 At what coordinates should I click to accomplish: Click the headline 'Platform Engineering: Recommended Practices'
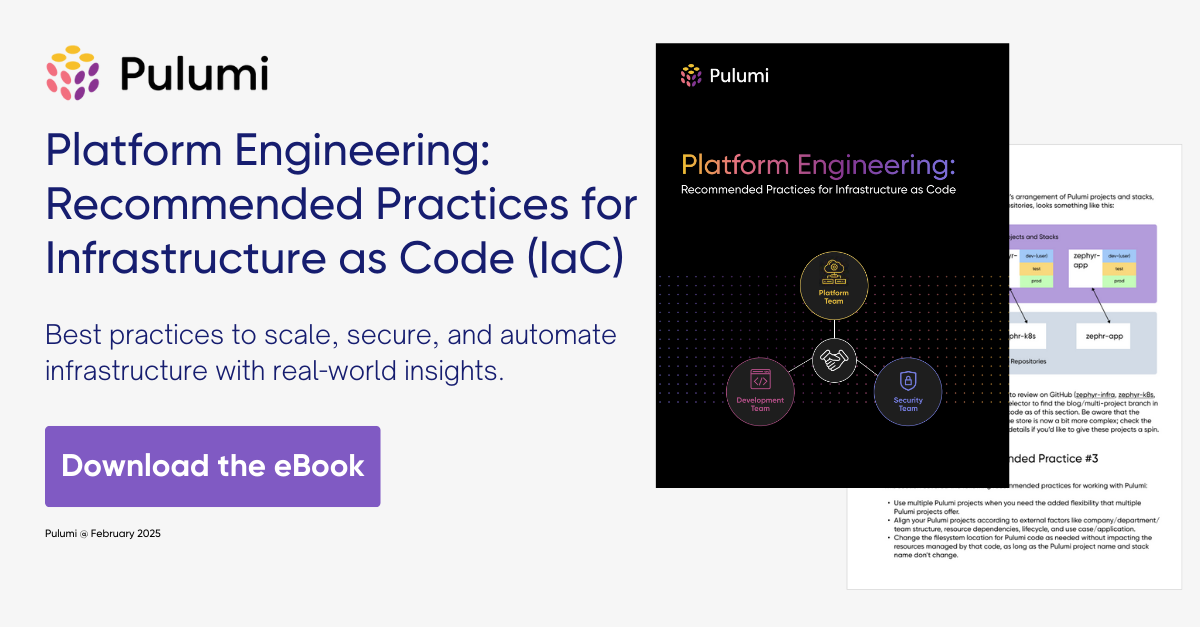pyautogui.click(x=341, y=205)
